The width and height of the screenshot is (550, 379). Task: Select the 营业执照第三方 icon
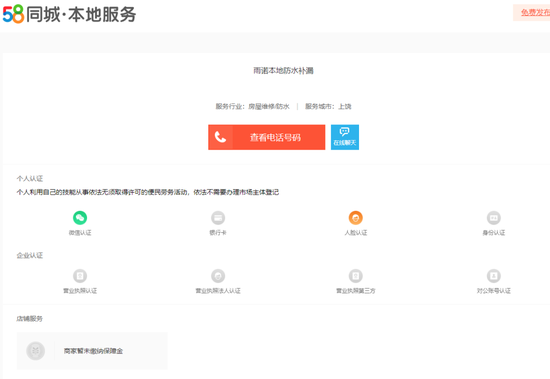pyautogui.click(x=356, y=276)
